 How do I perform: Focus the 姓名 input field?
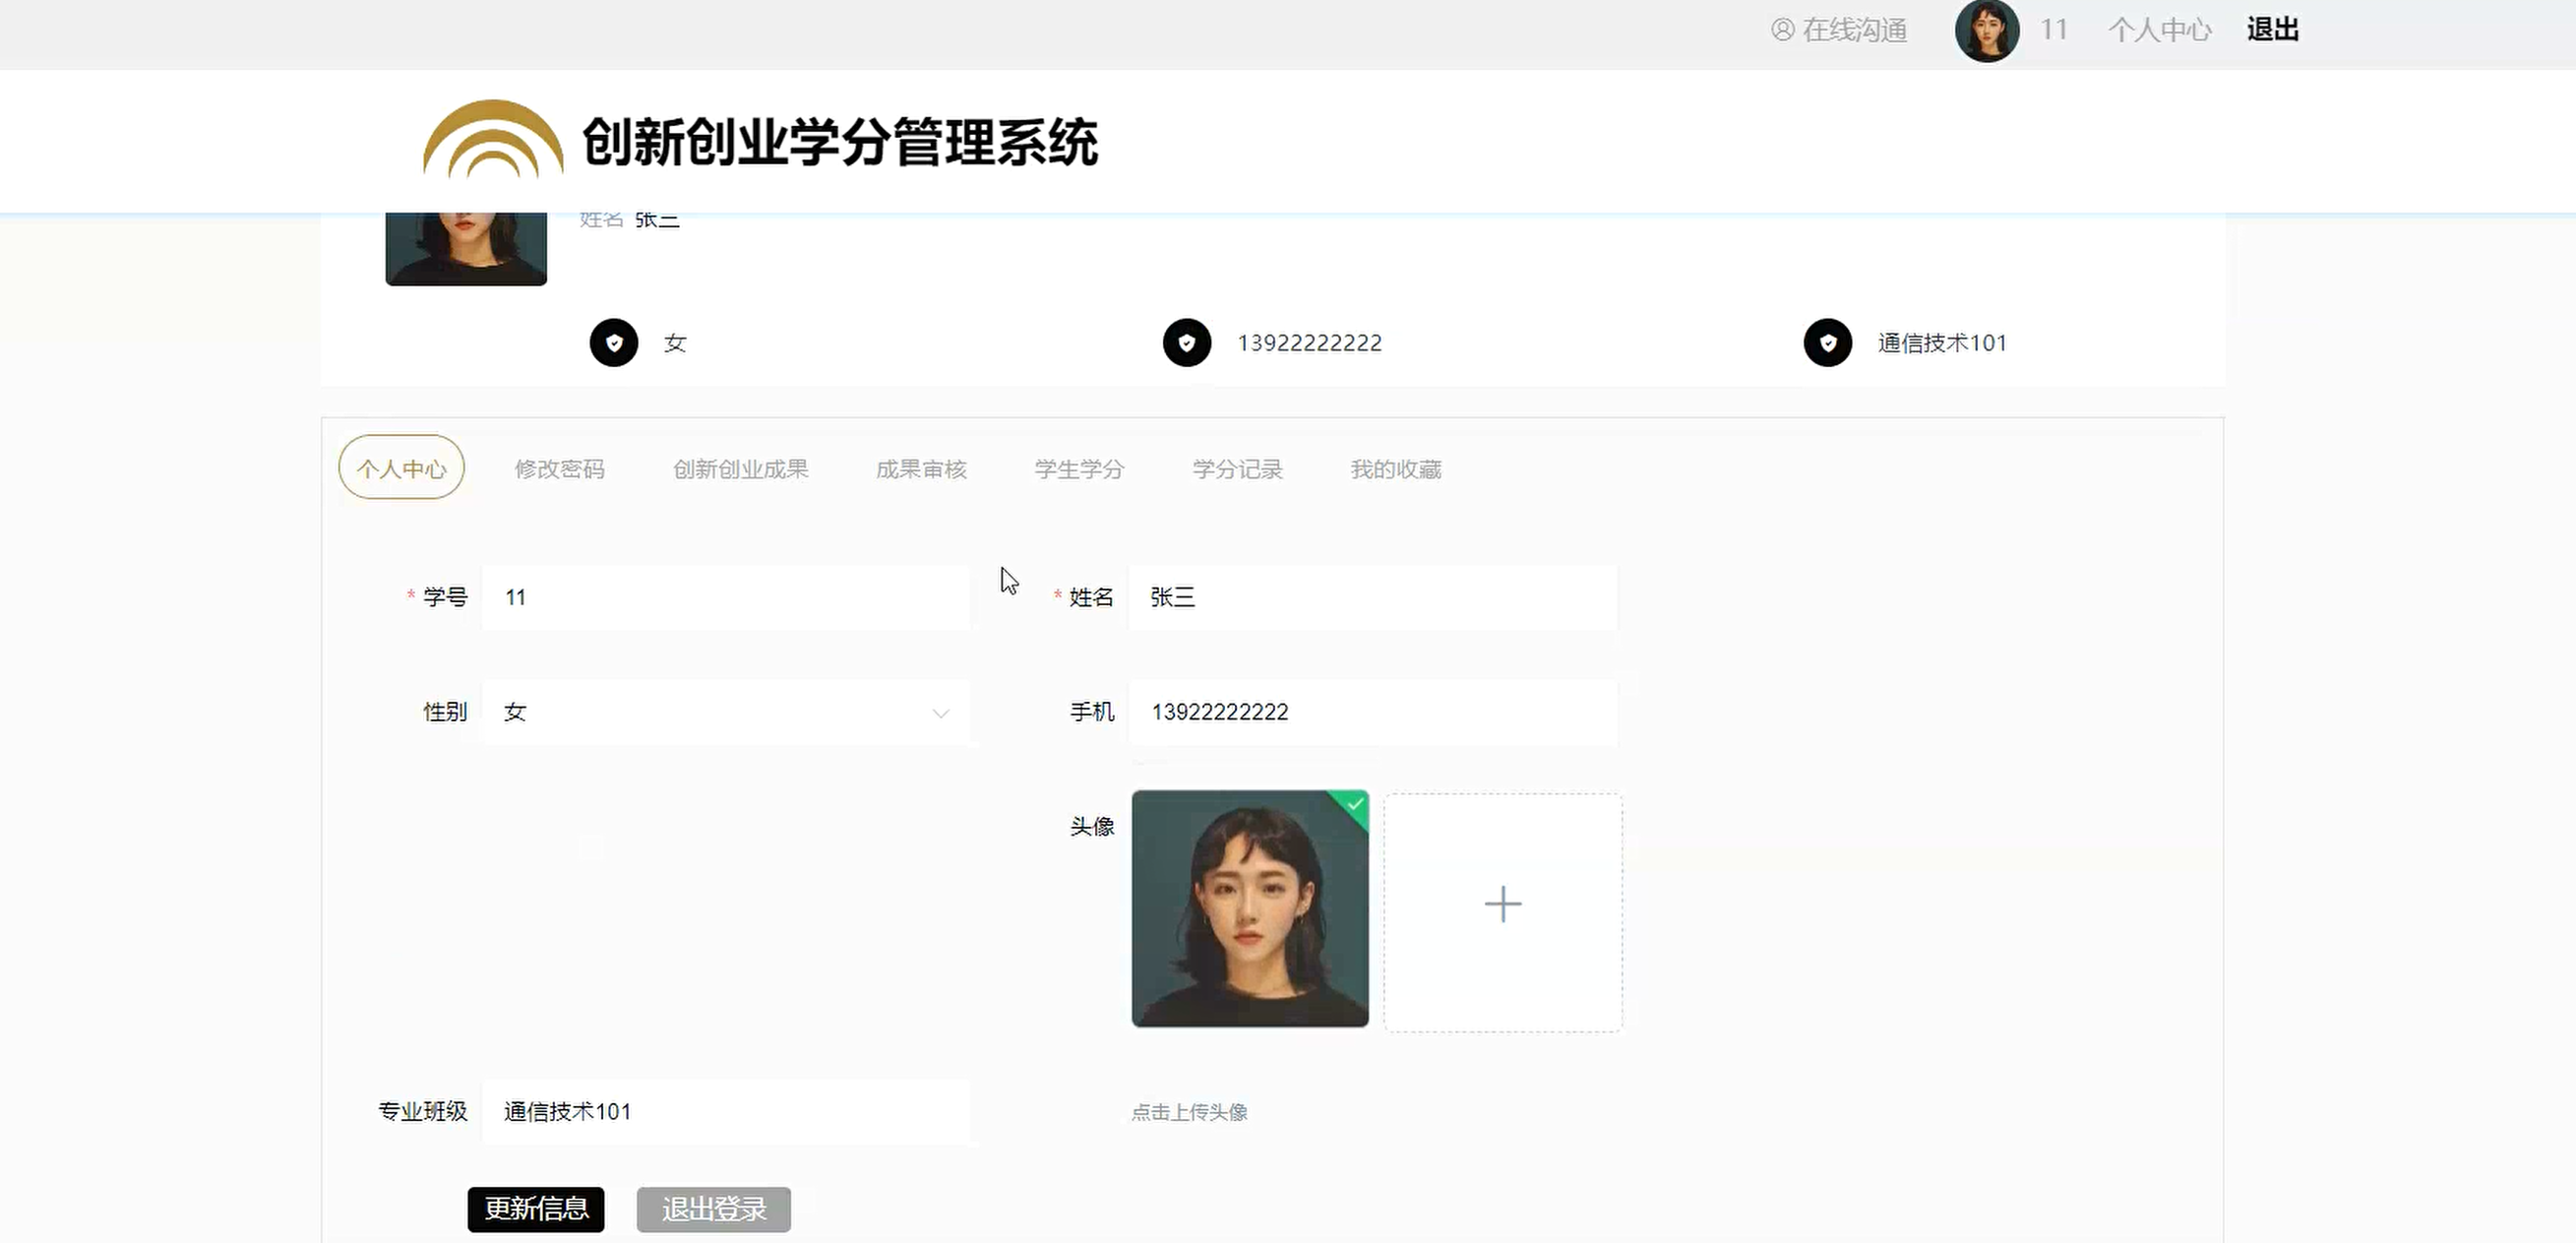pos(1373,597)
